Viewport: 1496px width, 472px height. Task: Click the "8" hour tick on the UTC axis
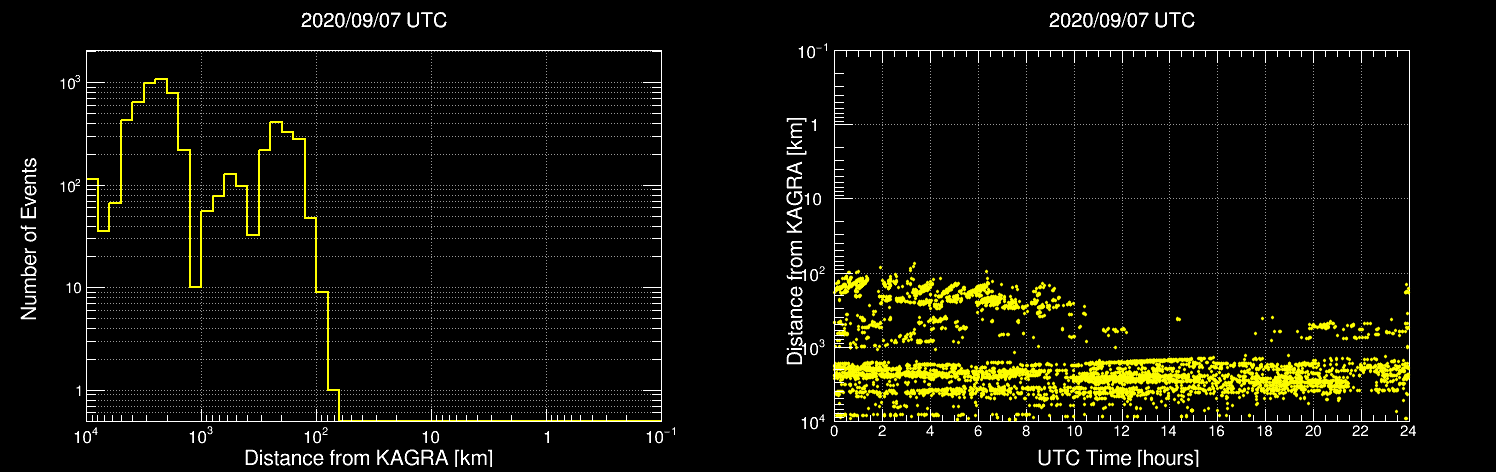coord(1026,432)
